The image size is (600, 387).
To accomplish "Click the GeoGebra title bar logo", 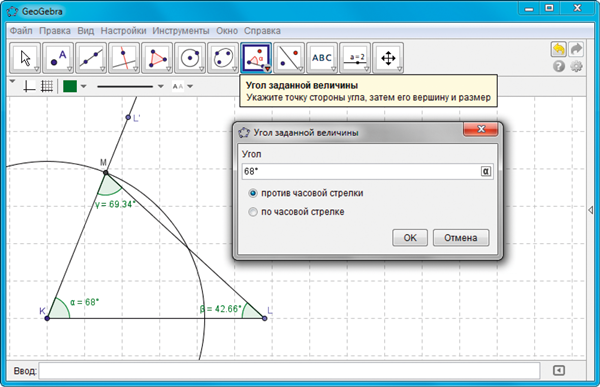I will point(13,11).
